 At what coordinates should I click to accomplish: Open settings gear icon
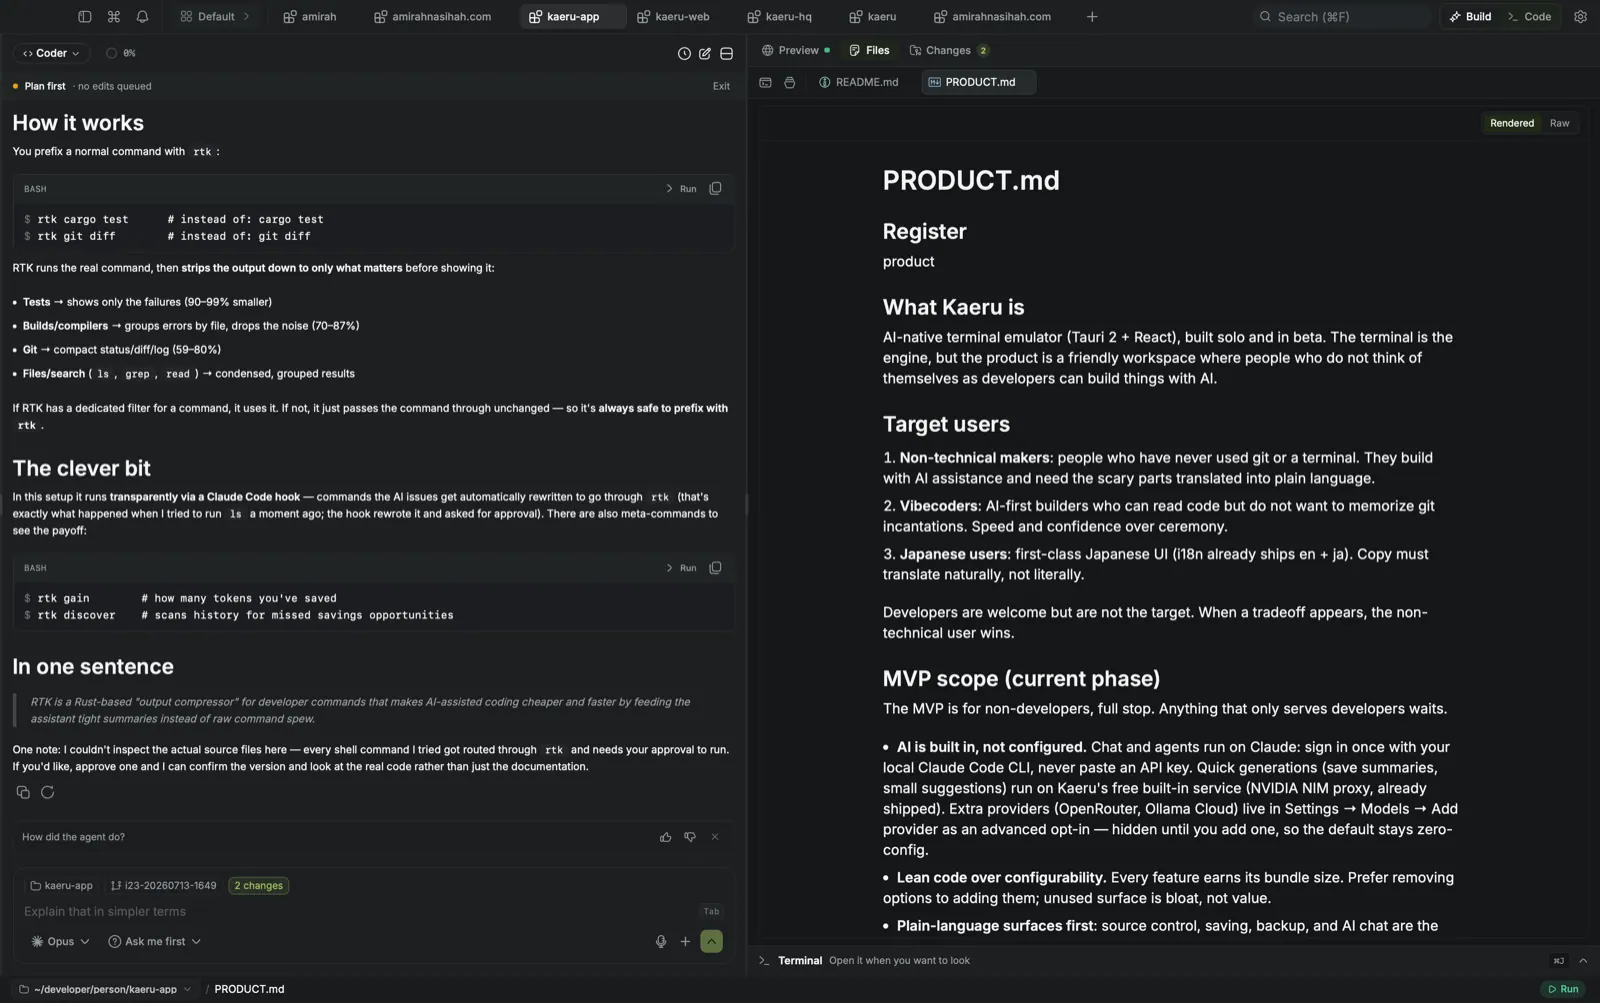pos(1580,17)
